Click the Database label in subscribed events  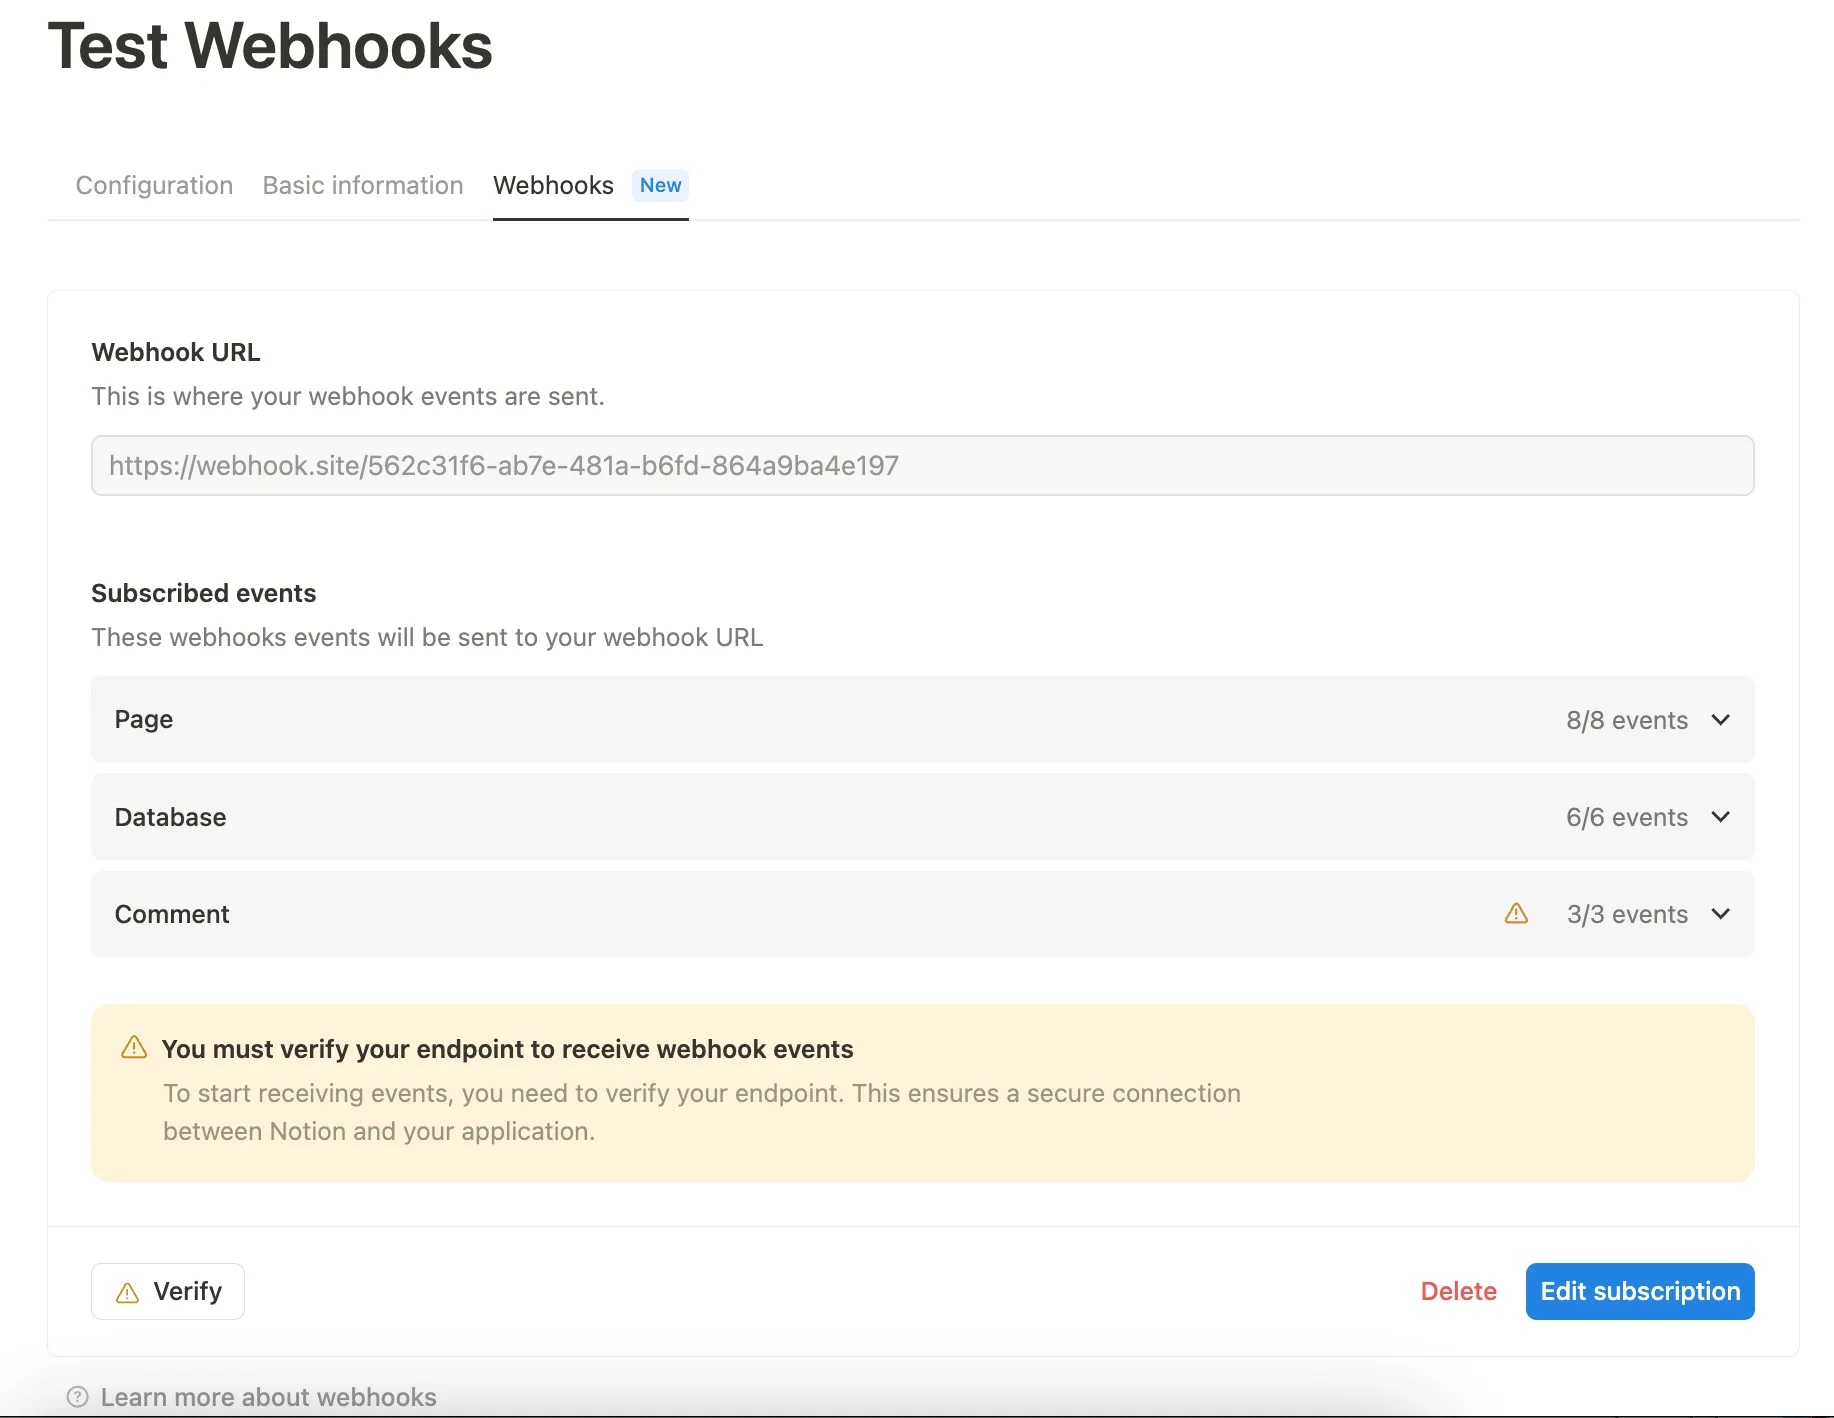tap(170, 817)
